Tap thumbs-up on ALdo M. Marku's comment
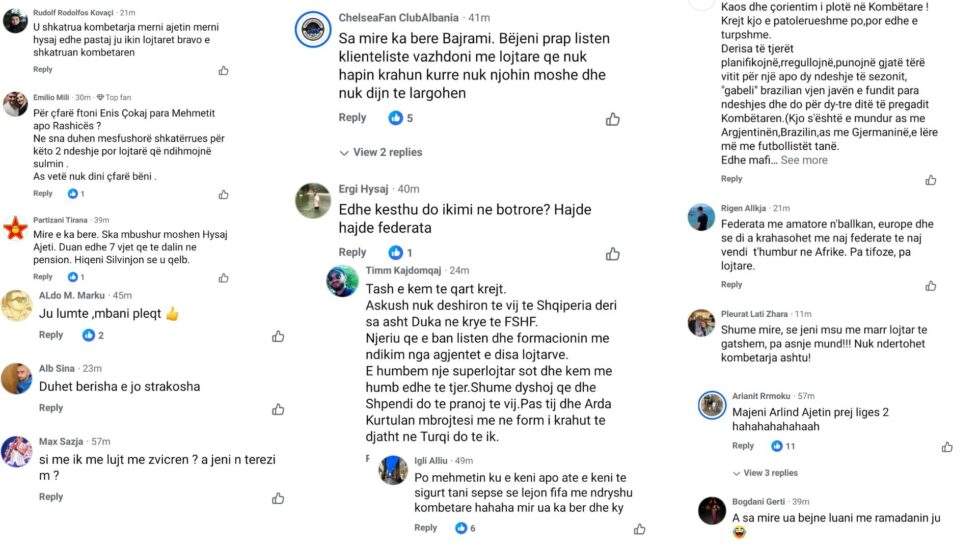 (x=278, y=337)
